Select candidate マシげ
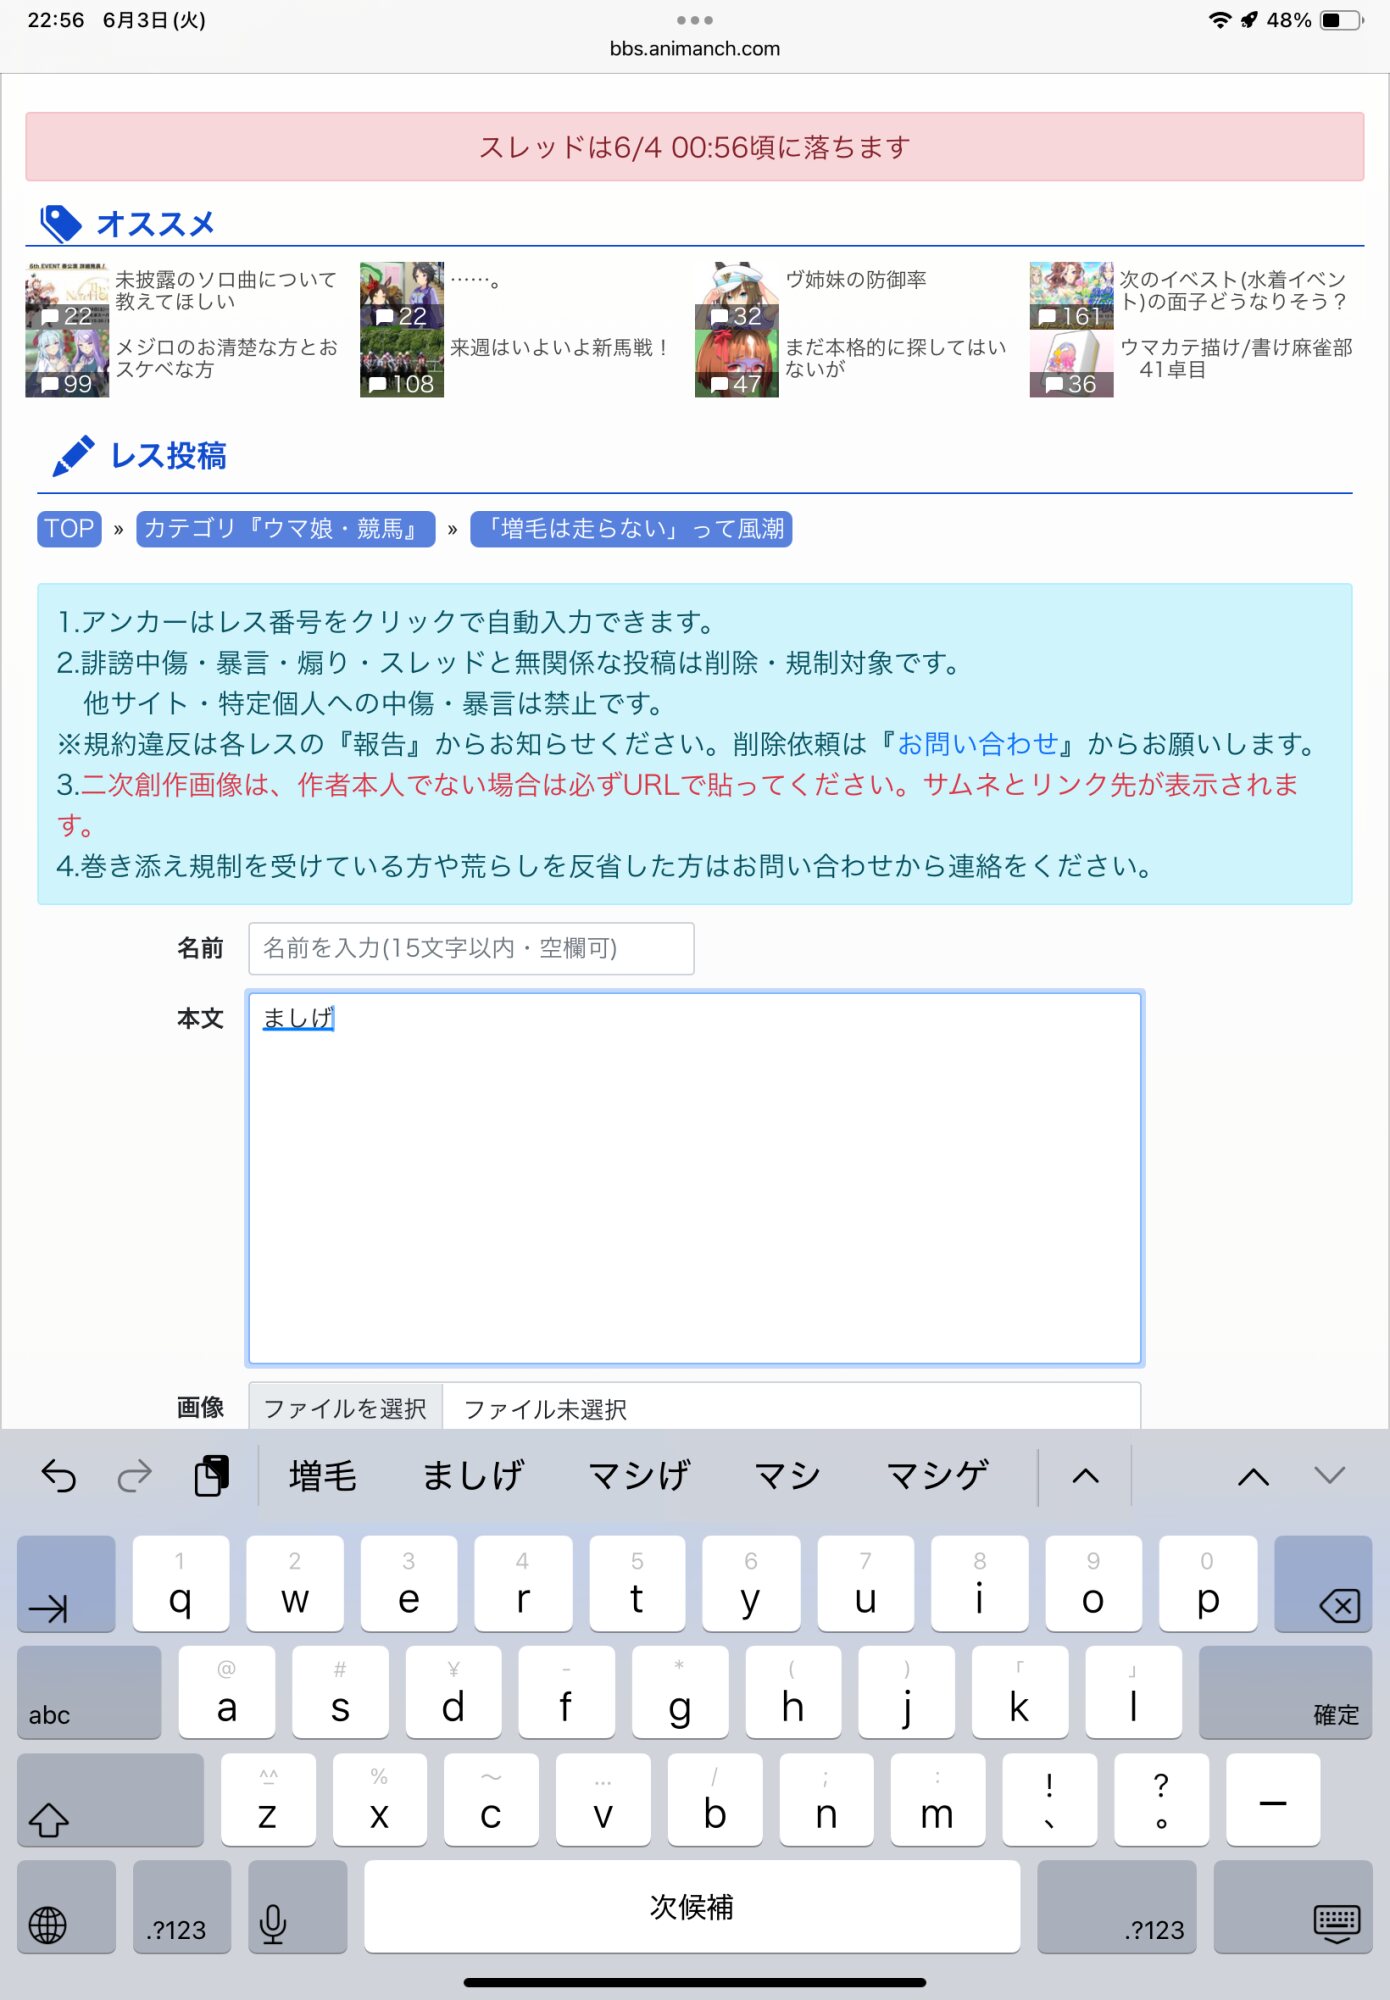The width and height of the screenshot is (1390, 2000). click(639, 1476)
